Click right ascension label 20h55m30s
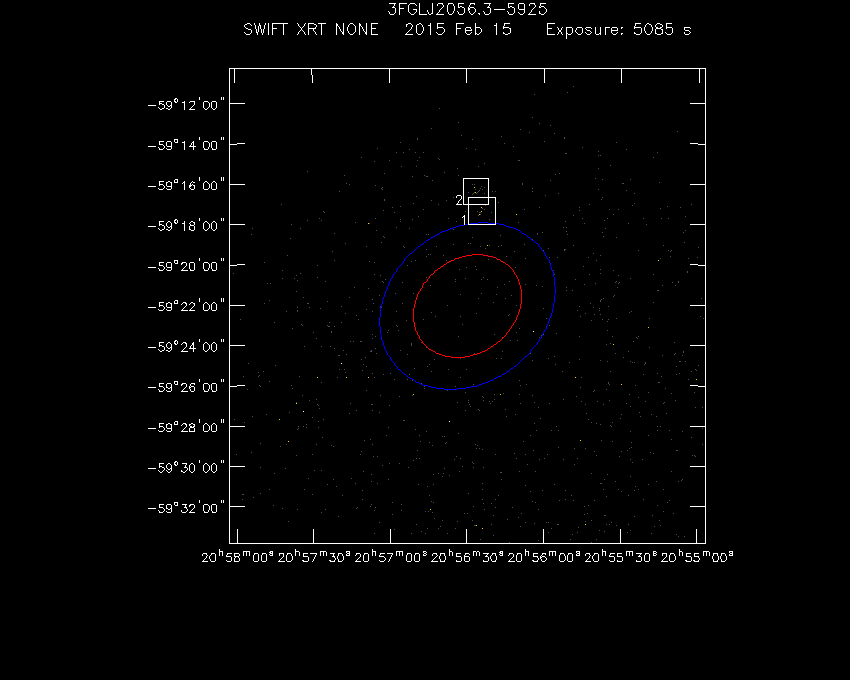The image size is (850, 680). [621, 557]
